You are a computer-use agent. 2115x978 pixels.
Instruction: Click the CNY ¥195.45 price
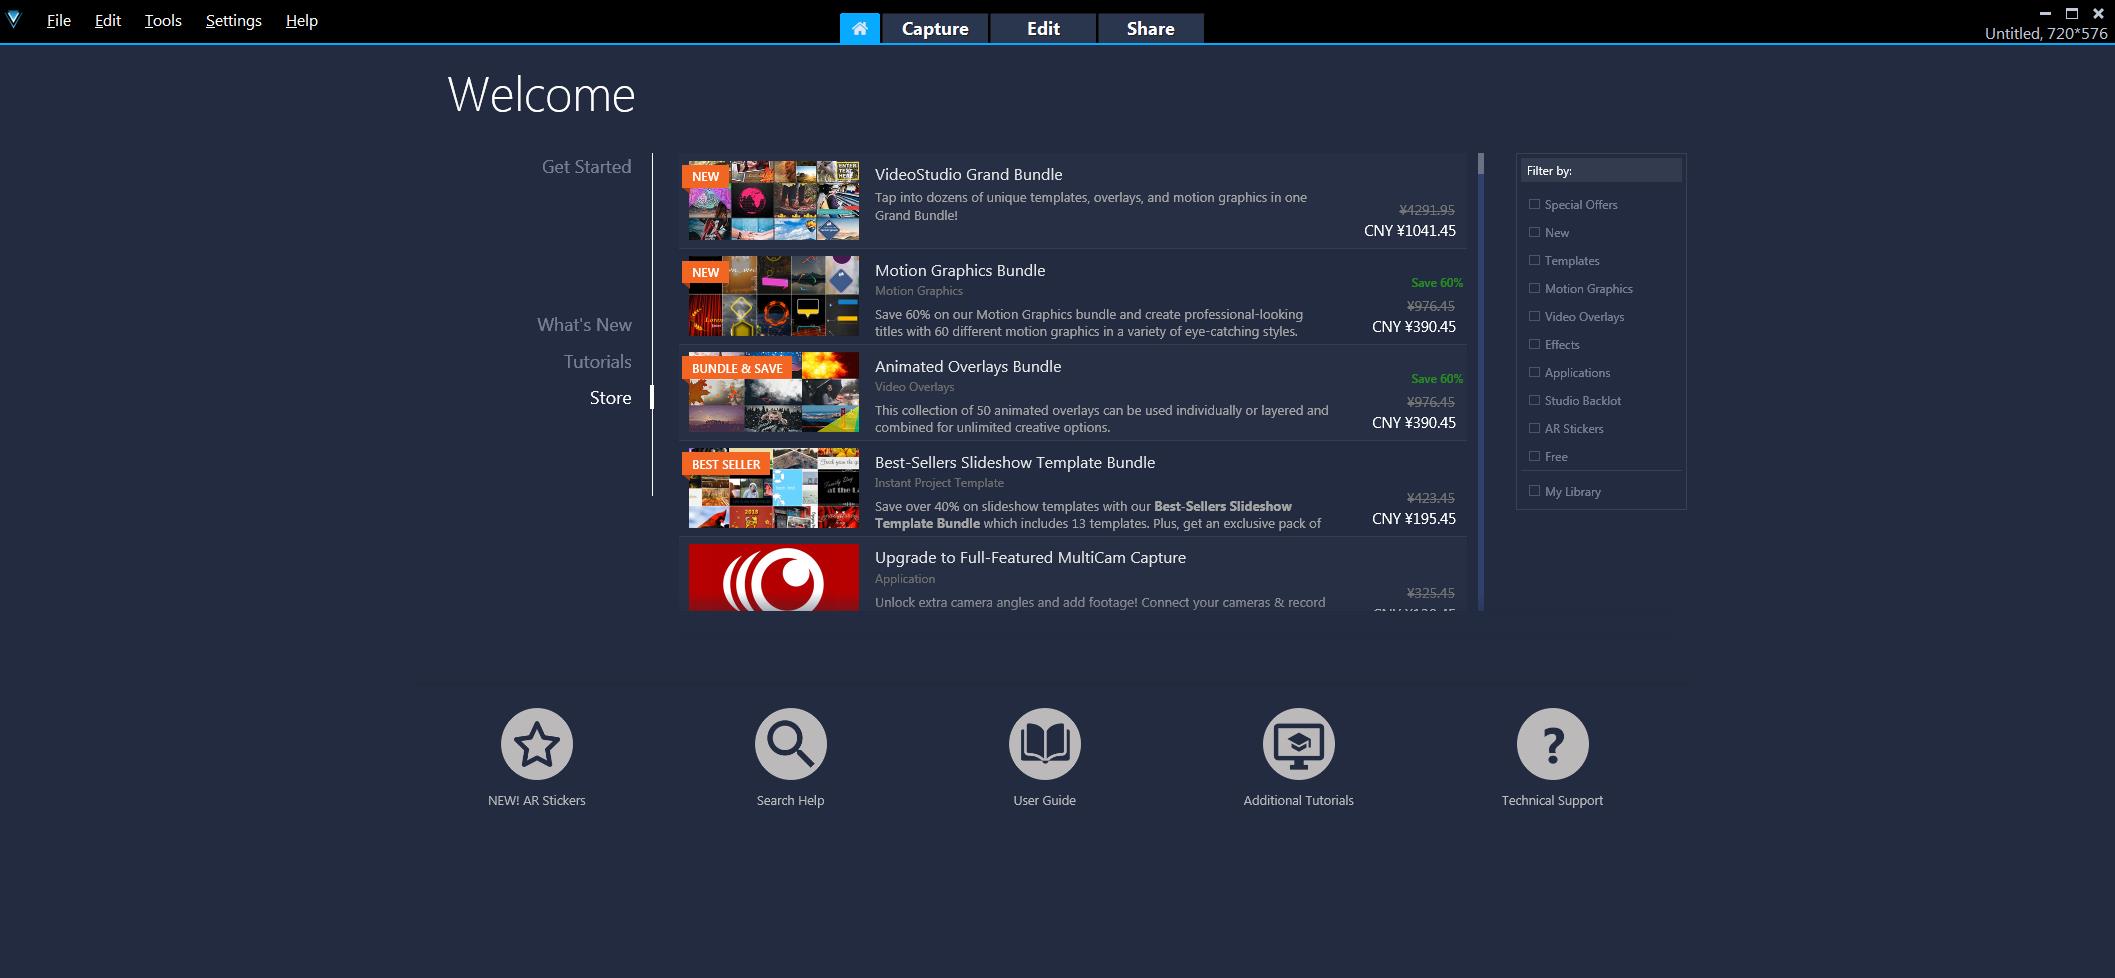pyautogui.click(x=1414, y=519)
